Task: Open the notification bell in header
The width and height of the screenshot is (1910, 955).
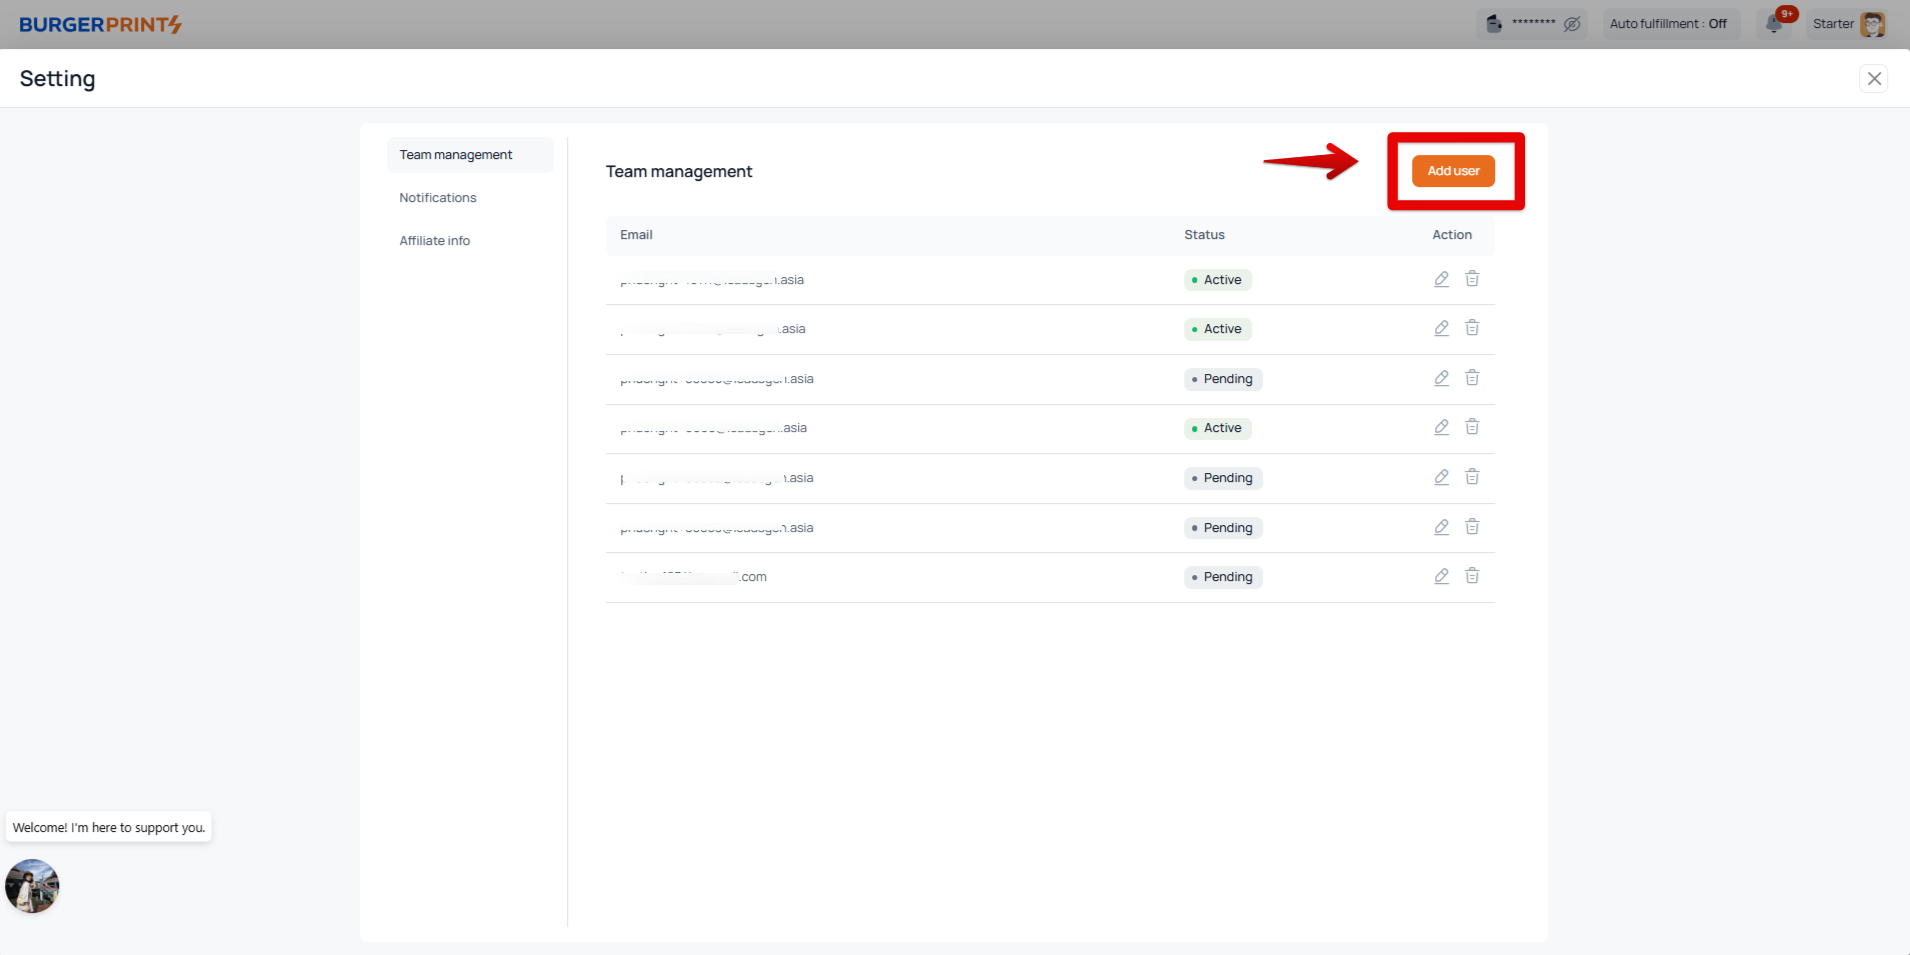Action: point(1775,24)
